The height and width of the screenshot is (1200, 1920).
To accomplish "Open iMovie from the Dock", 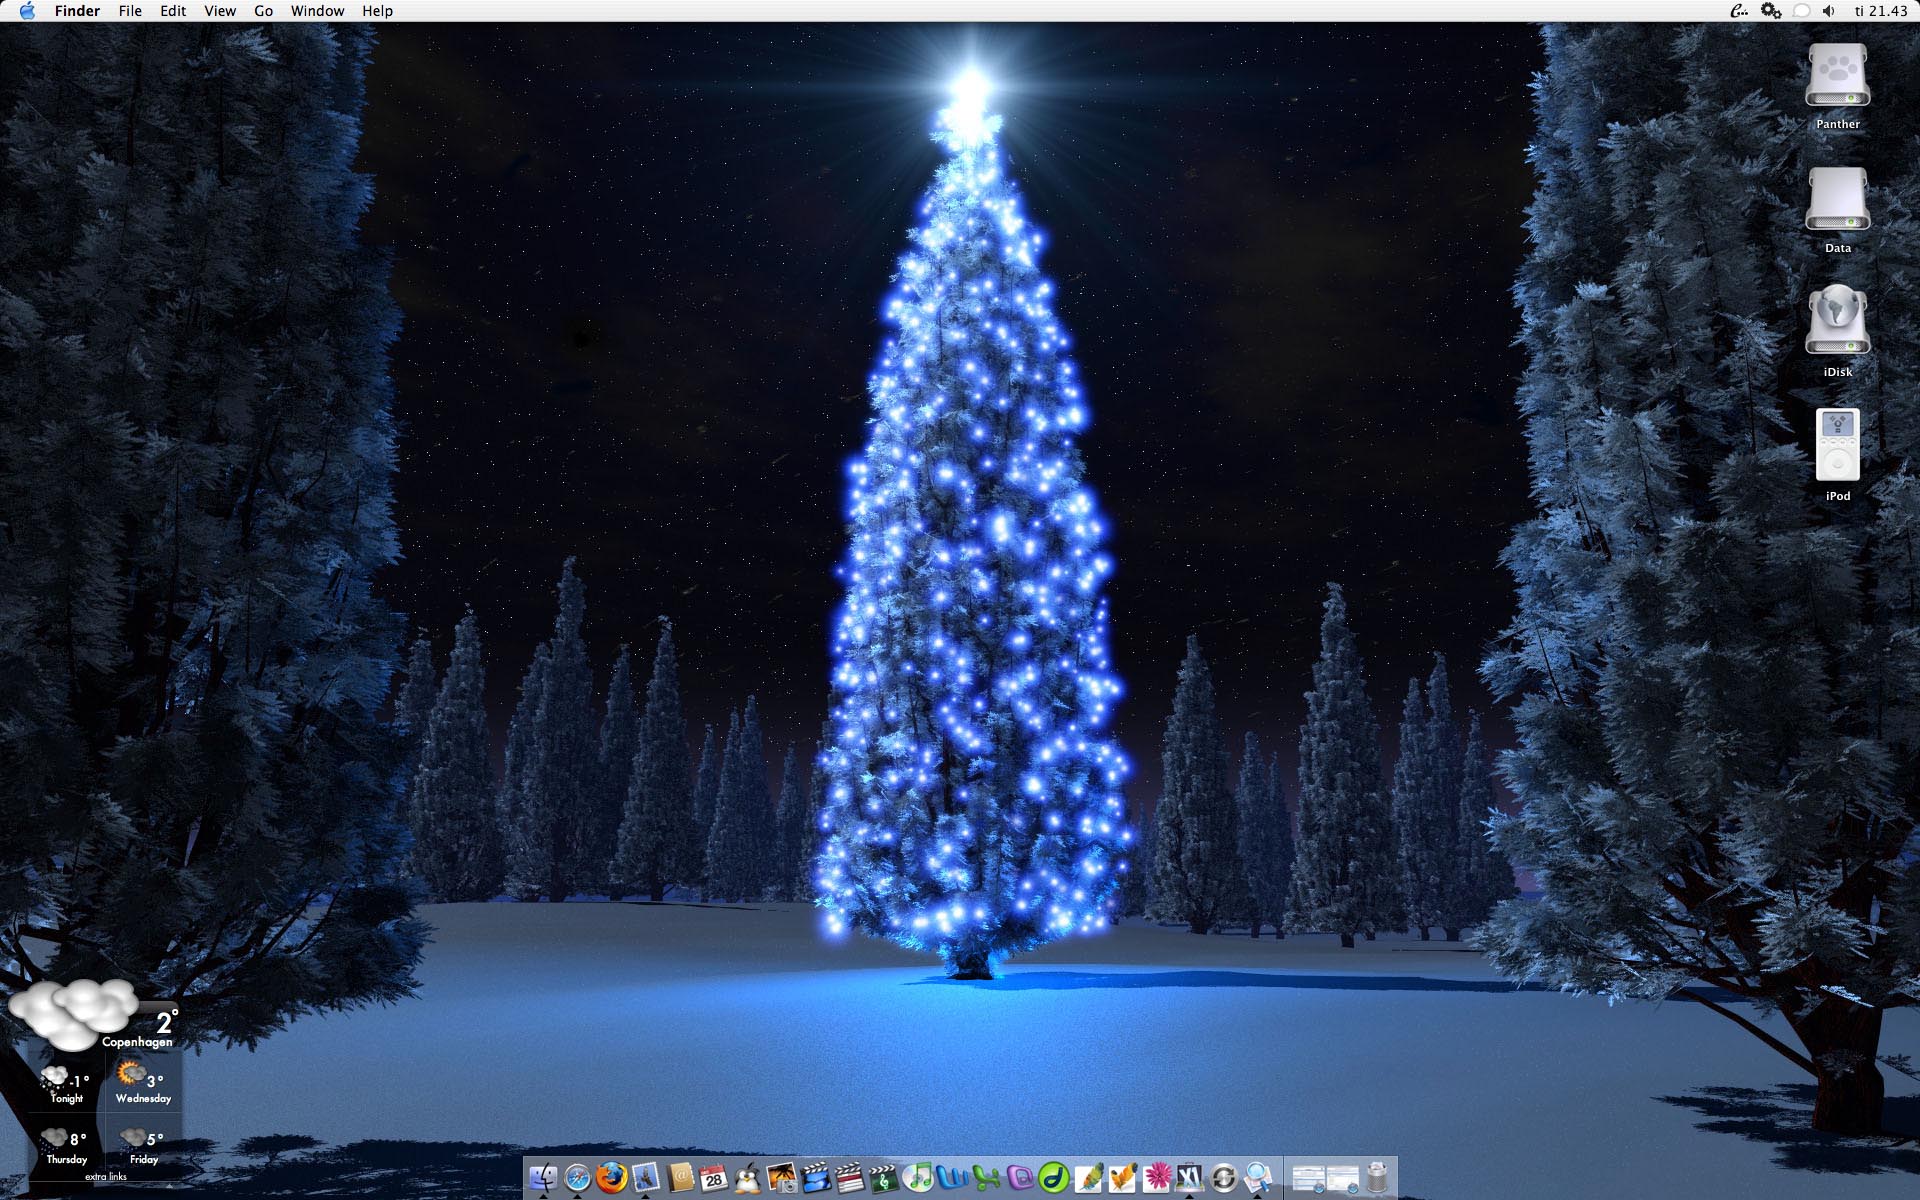I will point(816,1177).
